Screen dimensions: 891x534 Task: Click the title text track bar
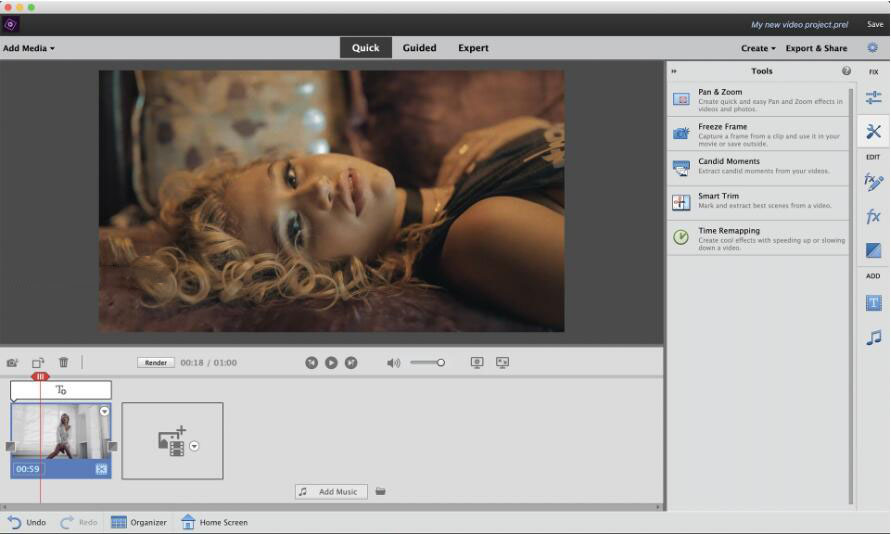pos(61,390)
